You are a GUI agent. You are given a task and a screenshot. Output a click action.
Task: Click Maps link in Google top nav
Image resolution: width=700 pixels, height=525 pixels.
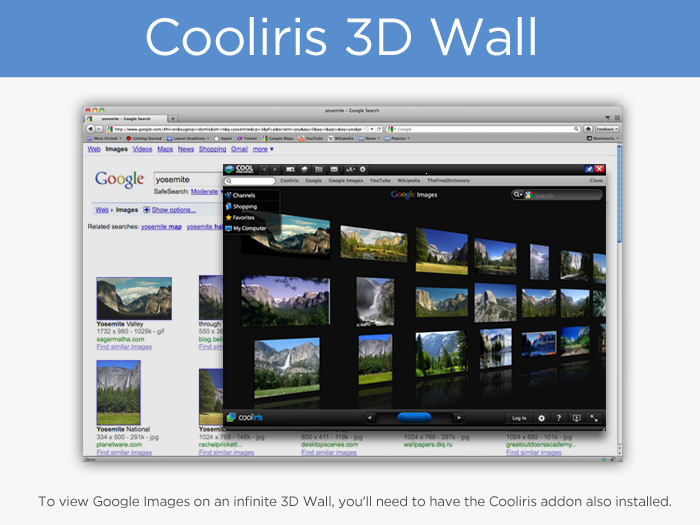165,149
